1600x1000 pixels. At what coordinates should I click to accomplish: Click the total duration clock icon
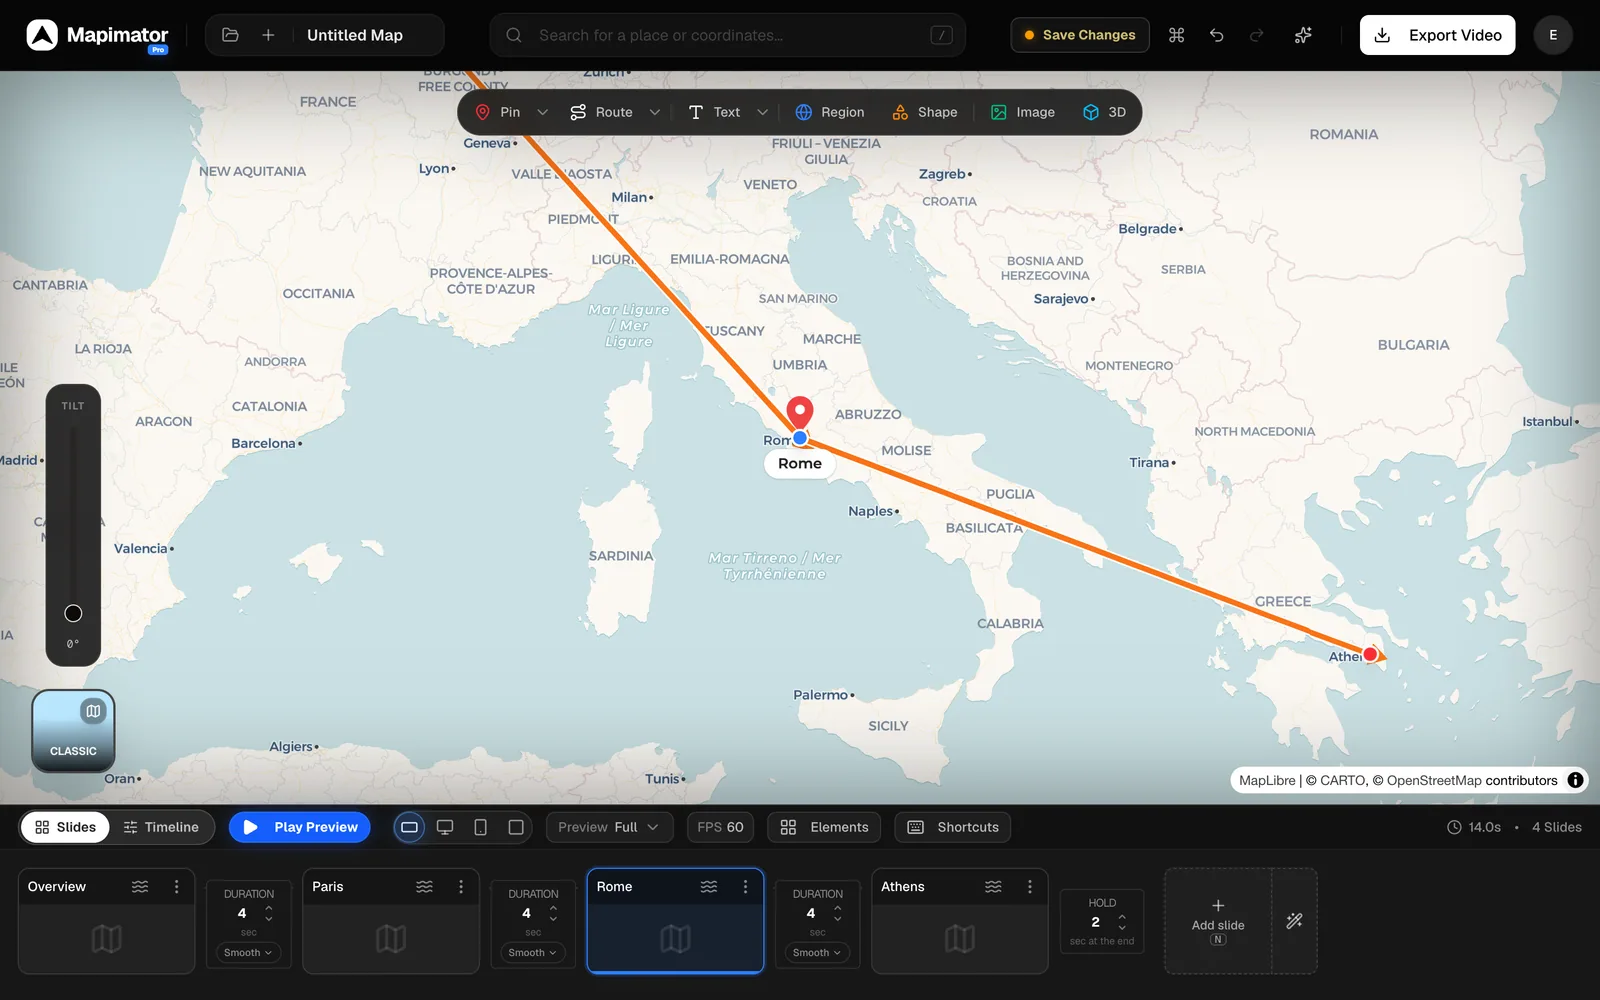[x=1454, y=827]
